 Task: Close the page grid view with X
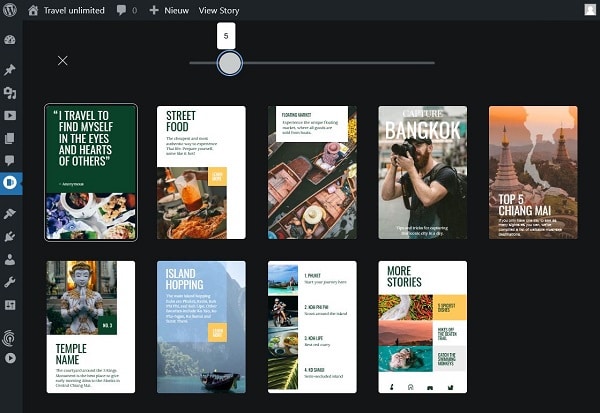pos(63,61)
